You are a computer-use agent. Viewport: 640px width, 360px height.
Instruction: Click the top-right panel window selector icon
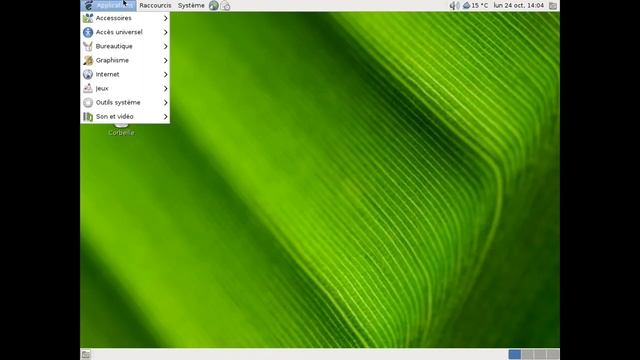[x=553, y=6]
